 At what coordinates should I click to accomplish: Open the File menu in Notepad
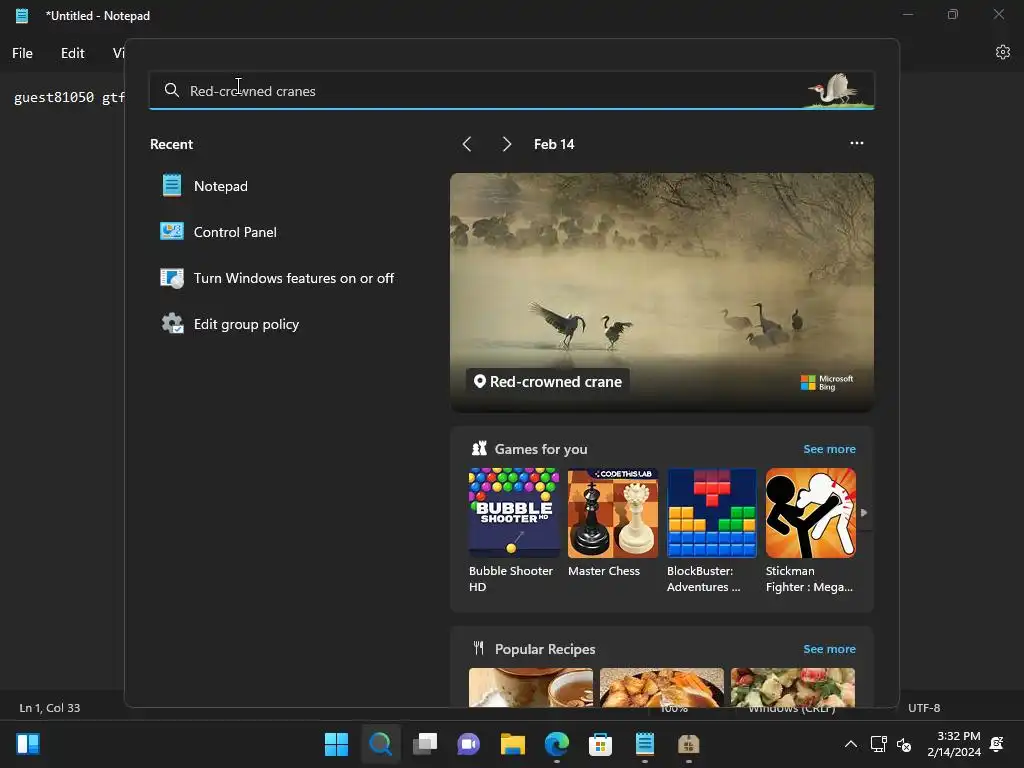pyautogui.click(x=22, y=54)
